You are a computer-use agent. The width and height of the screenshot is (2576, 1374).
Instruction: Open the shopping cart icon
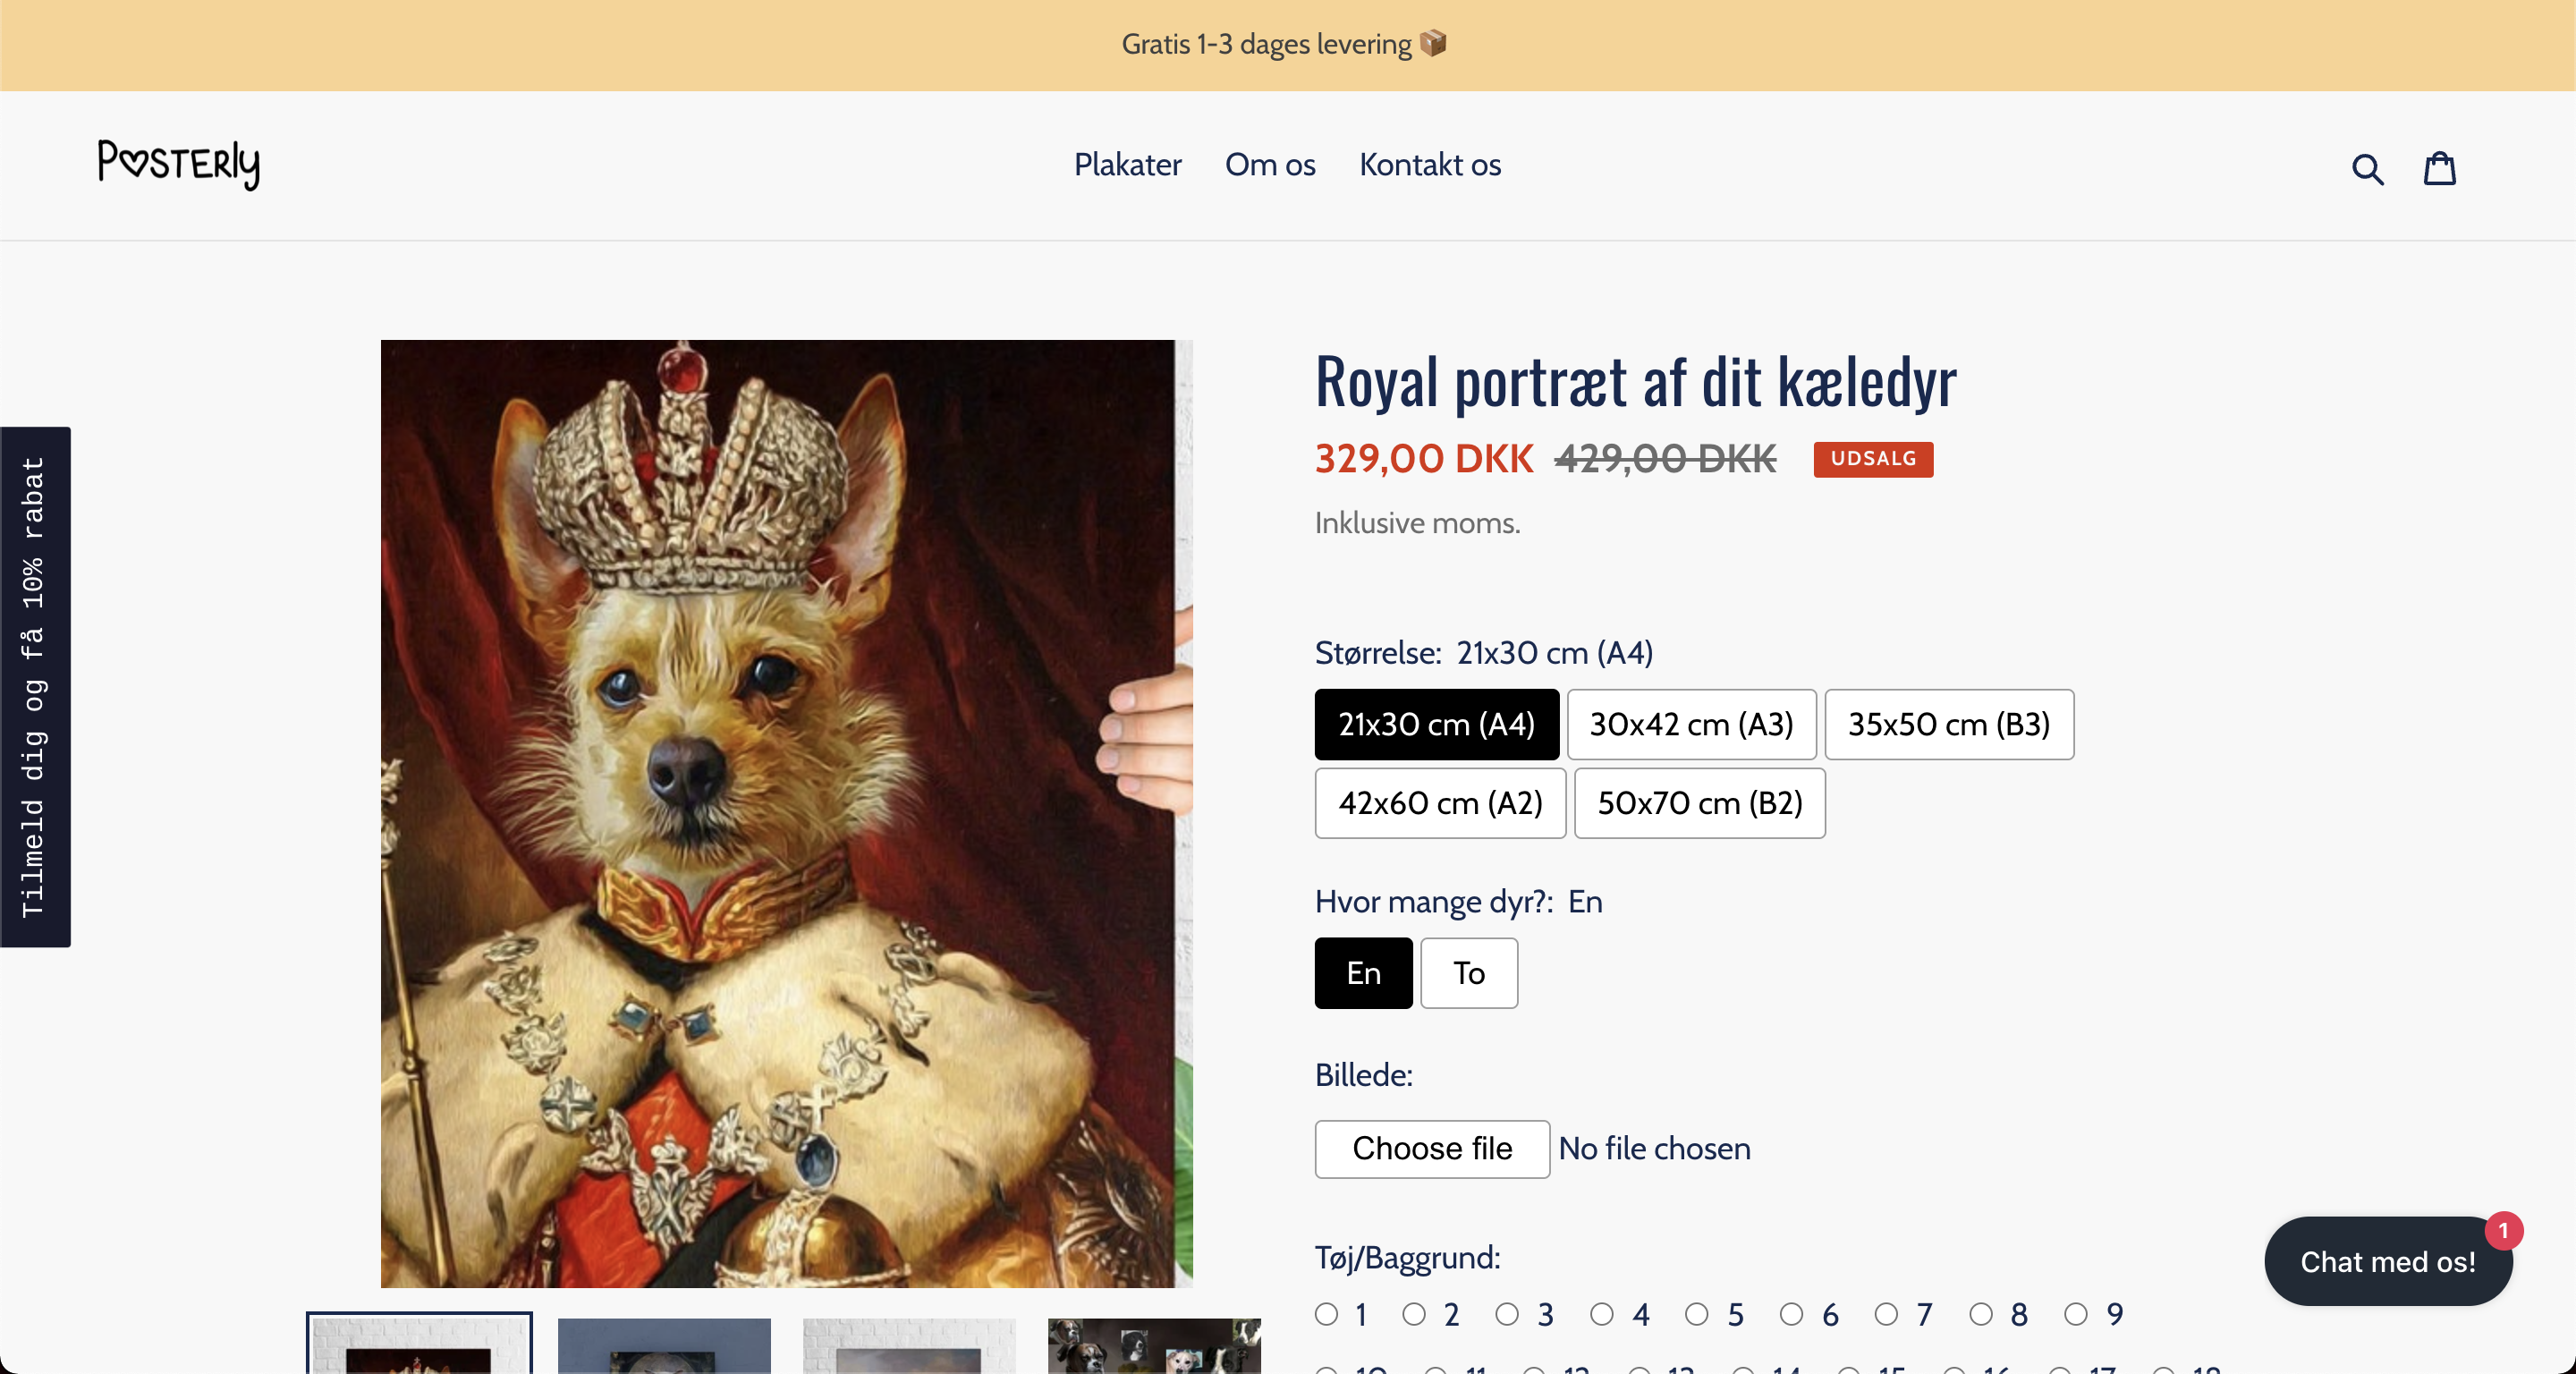coord(2439,168)
